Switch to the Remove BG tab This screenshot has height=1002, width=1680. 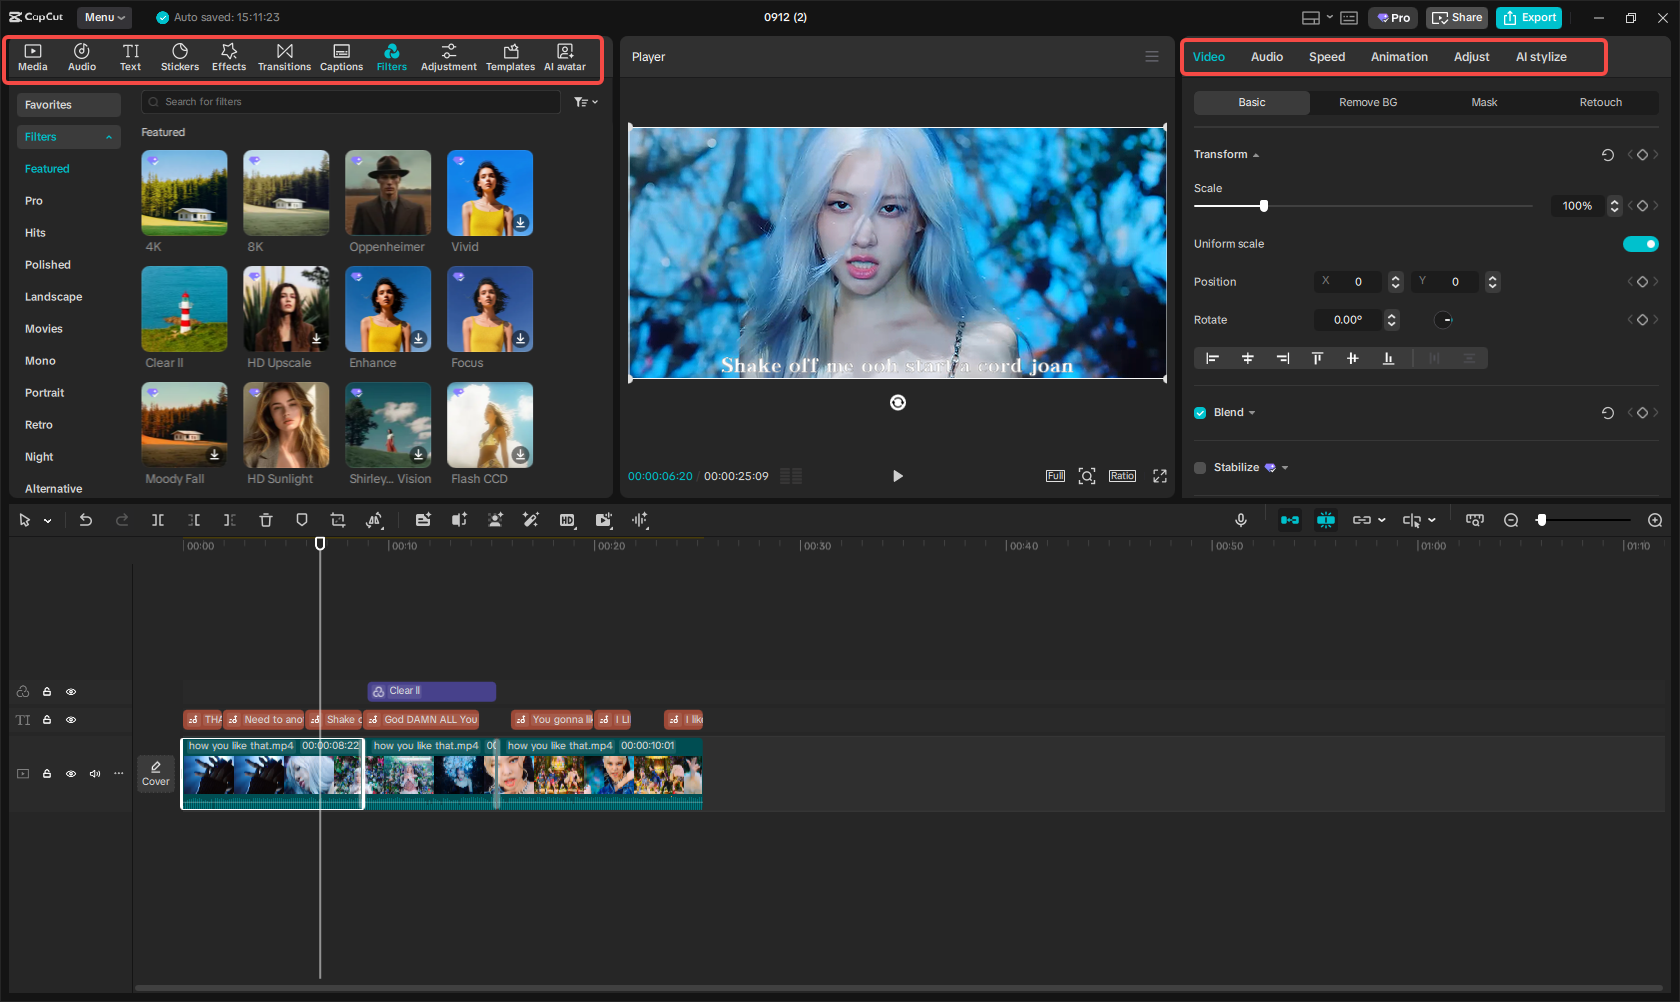[x=1367, y=102]
